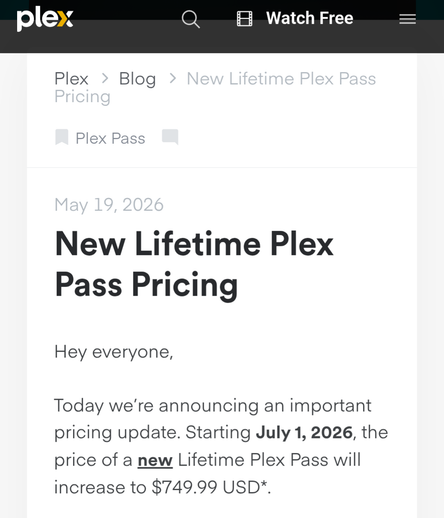
Task: Click the film strip icon
Action: tap(244, 18)
